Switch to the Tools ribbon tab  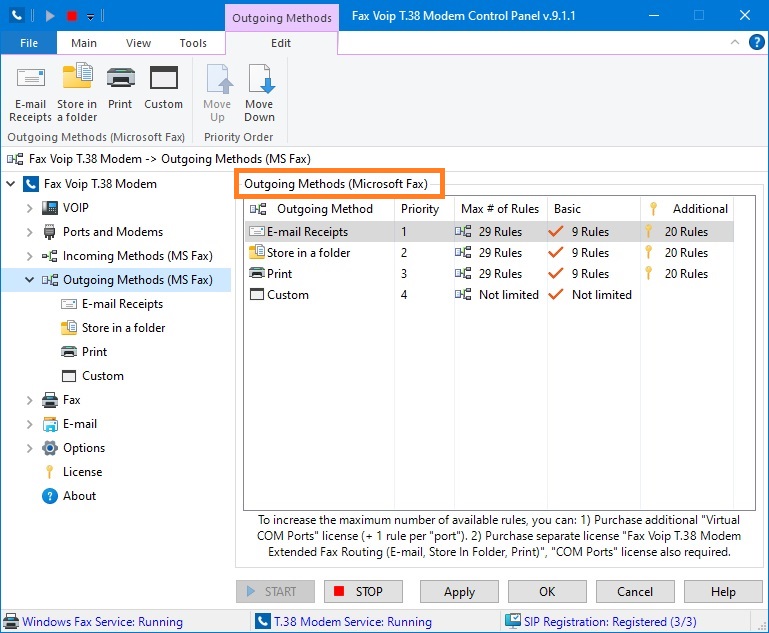point(193,43)
